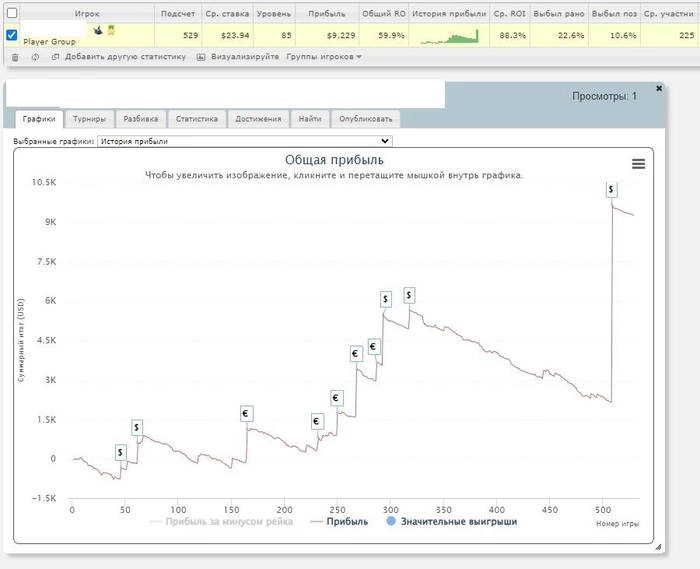
Task: Click the shark icon in player row
Action: coord(98,30)
